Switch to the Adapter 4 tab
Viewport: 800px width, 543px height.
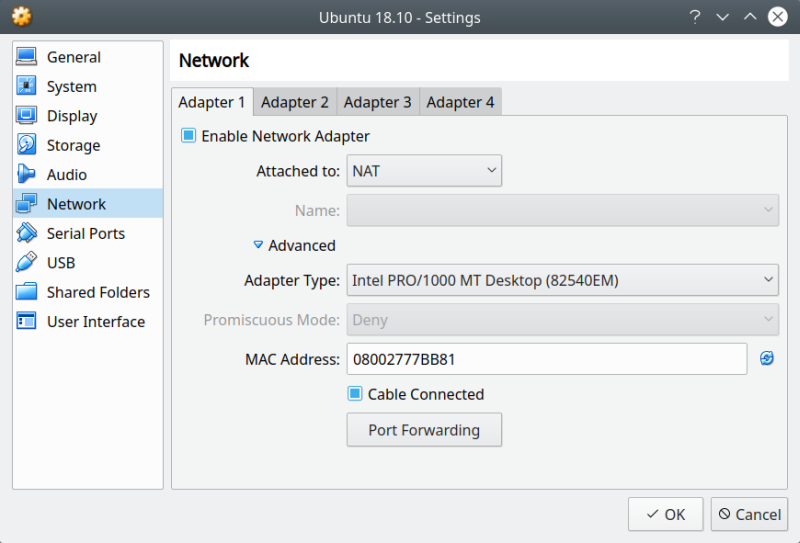460,102
